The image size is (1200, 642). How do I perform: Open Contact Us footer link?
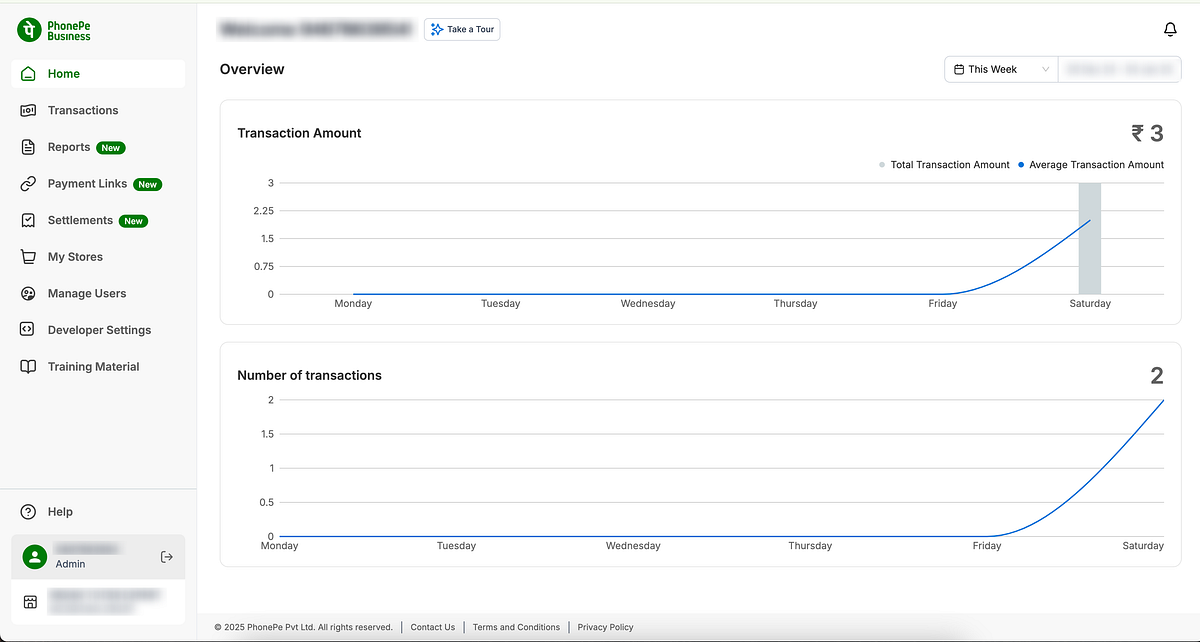point(433,627)
